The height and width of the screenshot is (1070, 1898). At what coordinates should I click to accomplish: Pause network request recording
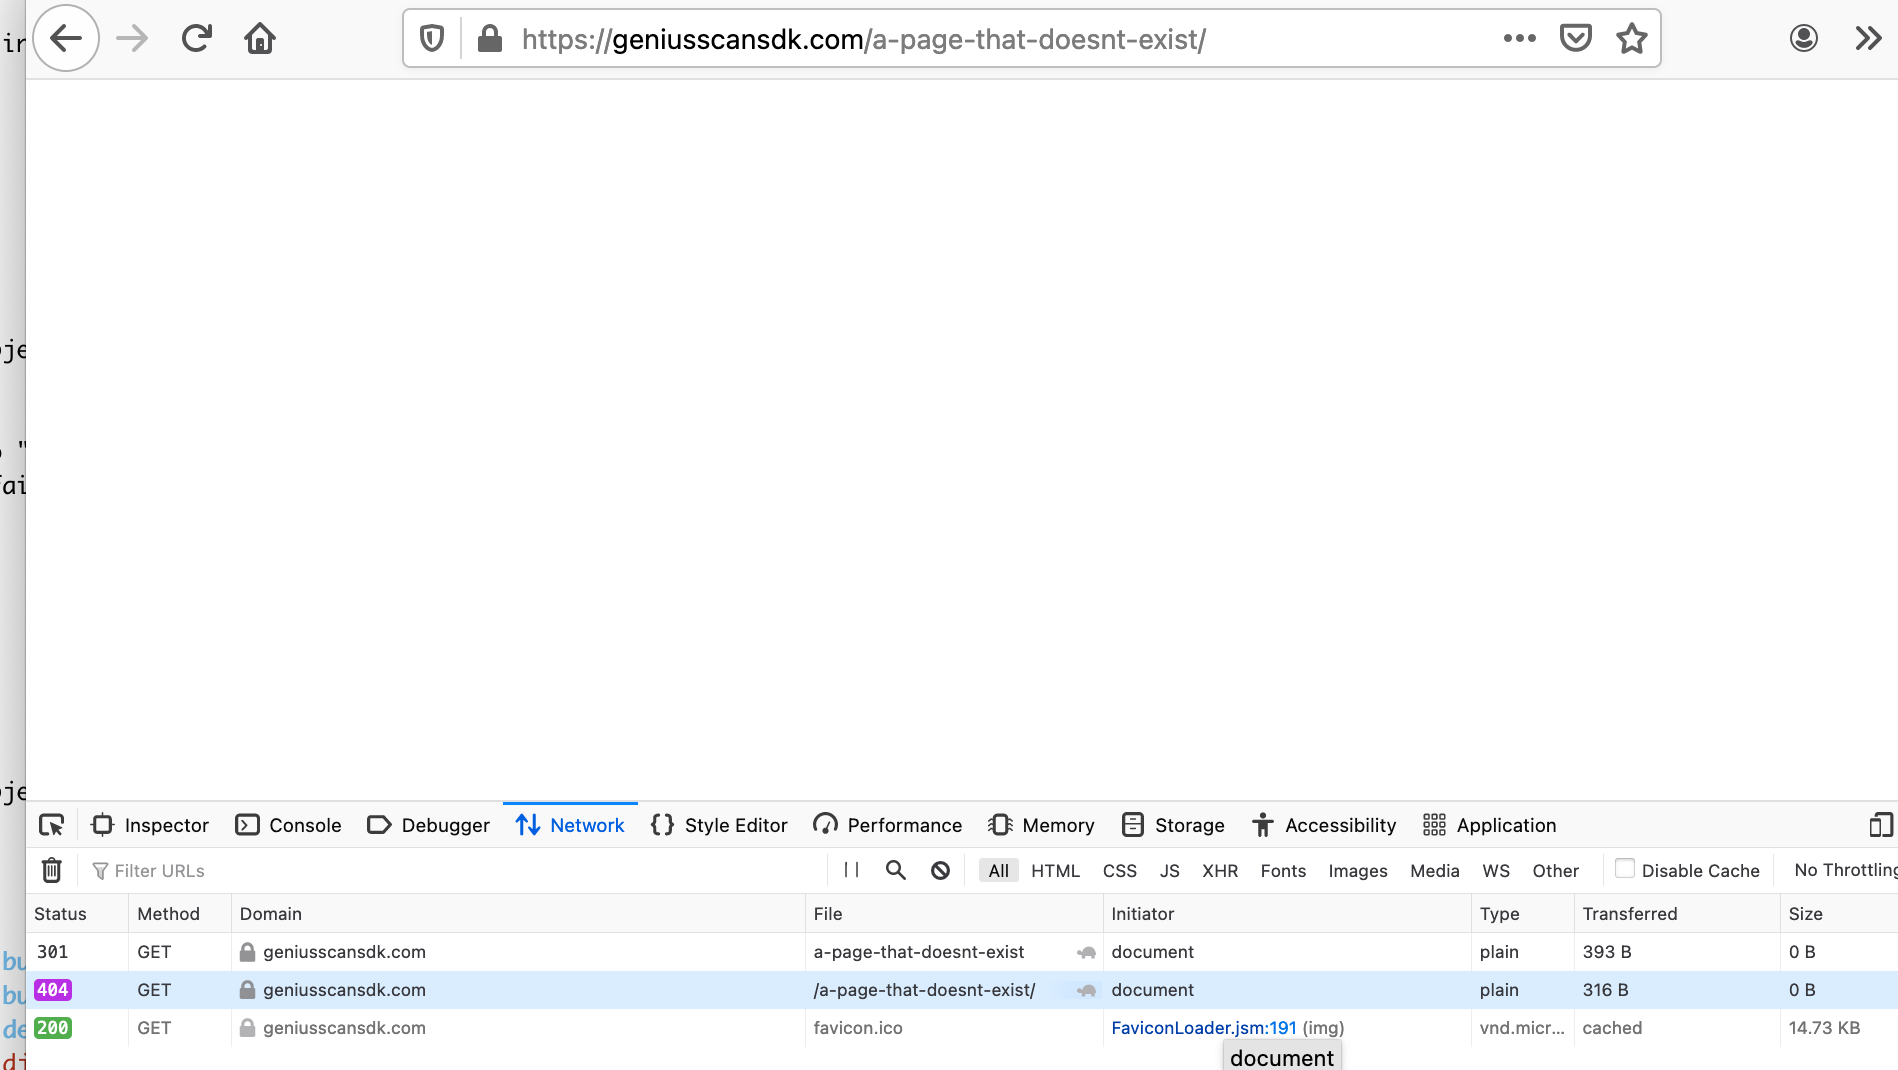(851, 870)
